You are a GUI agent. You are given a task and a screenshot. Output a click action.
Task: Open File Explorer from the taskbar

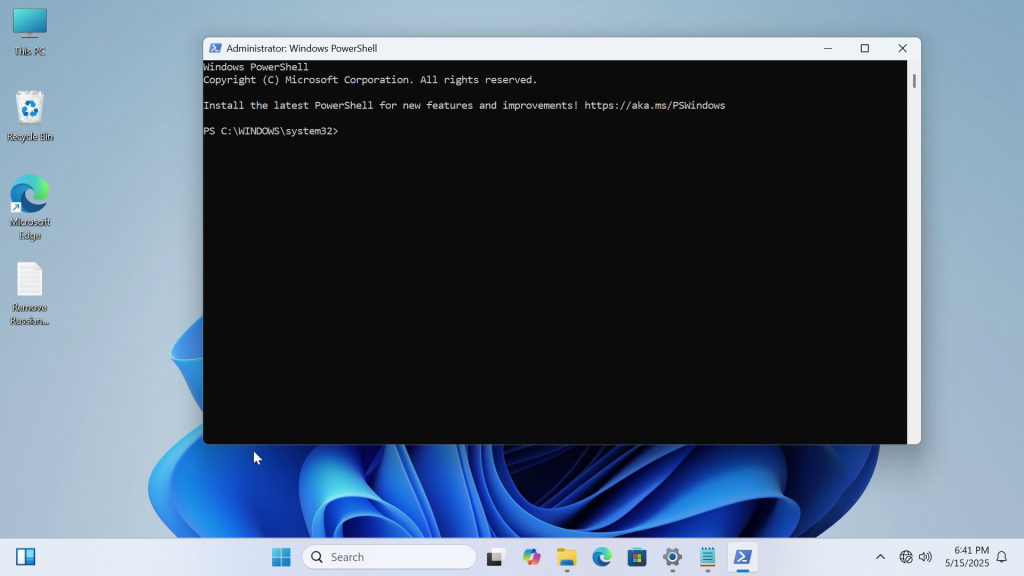tap(566, 557)
